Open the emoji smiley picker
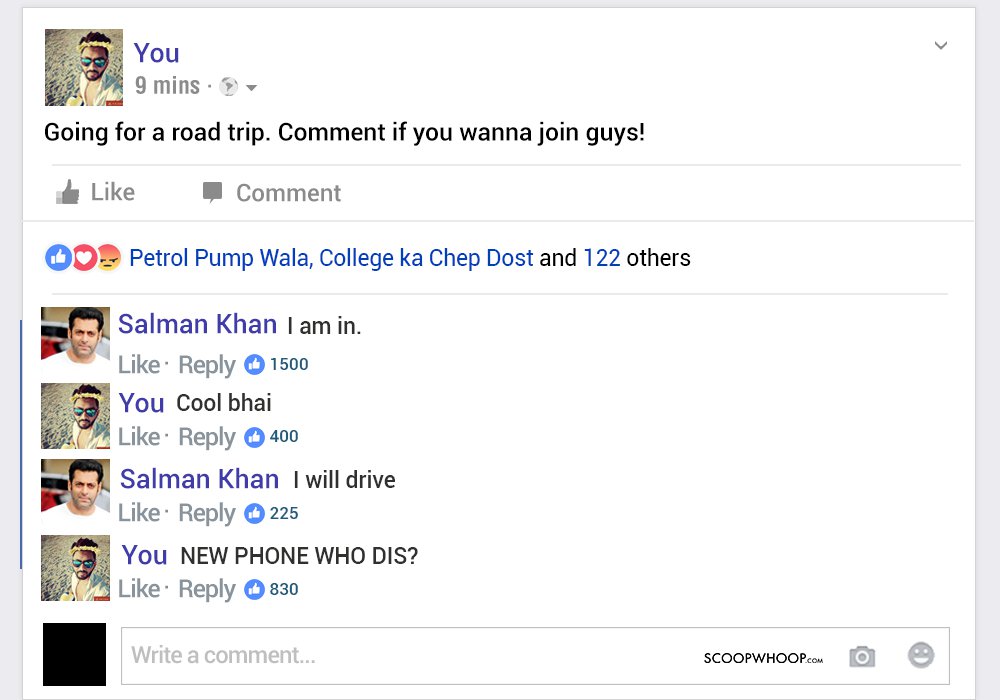The width and height of the screenshot is (1000, 700). point(921,655)
